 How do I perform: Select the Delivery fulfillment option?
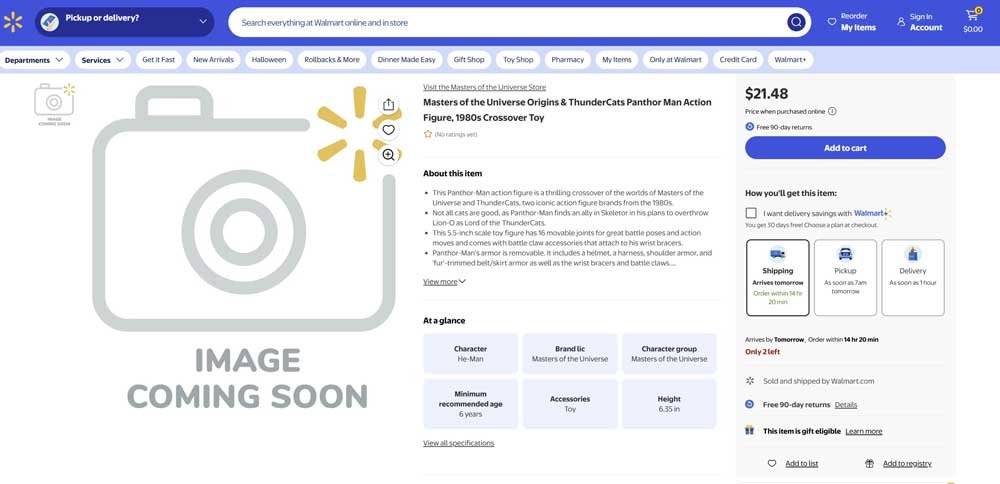pyautogui.click(x=912, y=277)
